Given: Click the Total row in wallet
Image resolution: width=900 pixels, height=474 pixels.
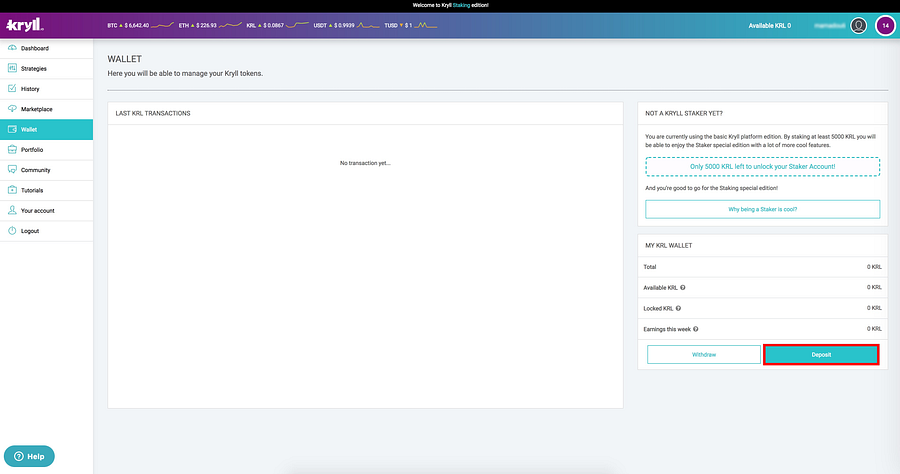Looking at the screenshot, I should tap(762, 267).
